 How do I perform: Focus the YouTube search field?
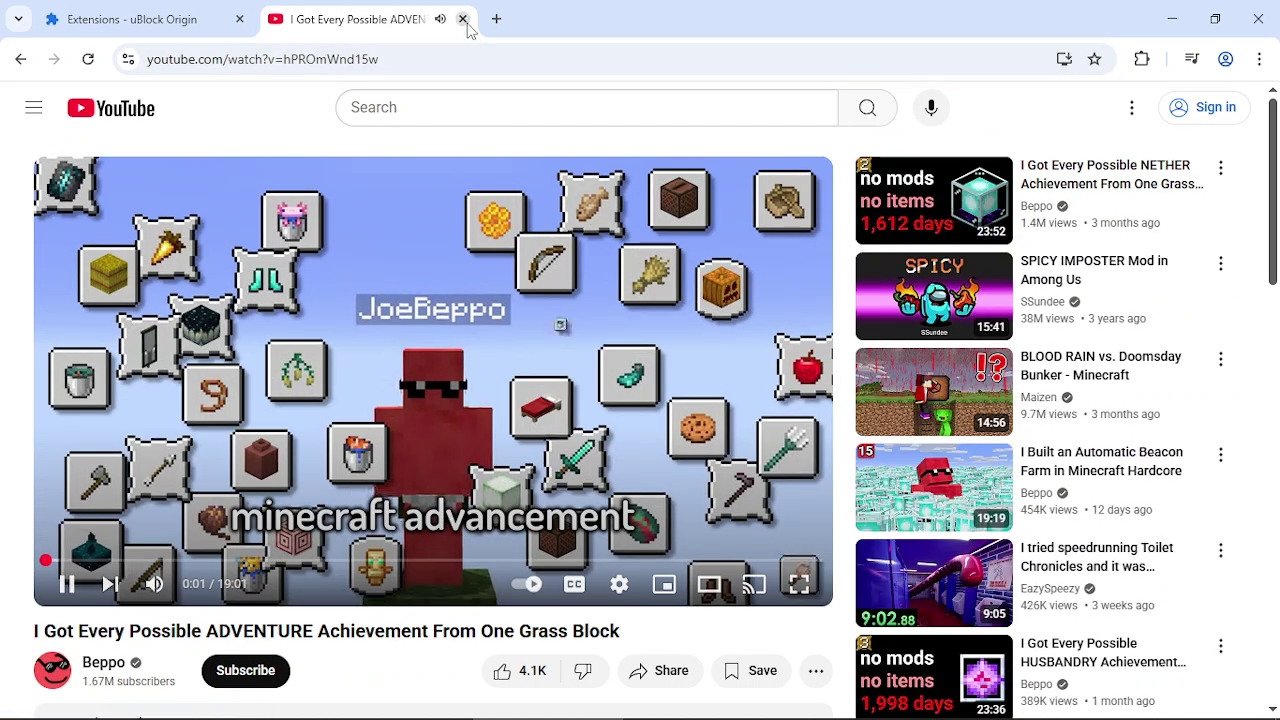click(587, 108)
